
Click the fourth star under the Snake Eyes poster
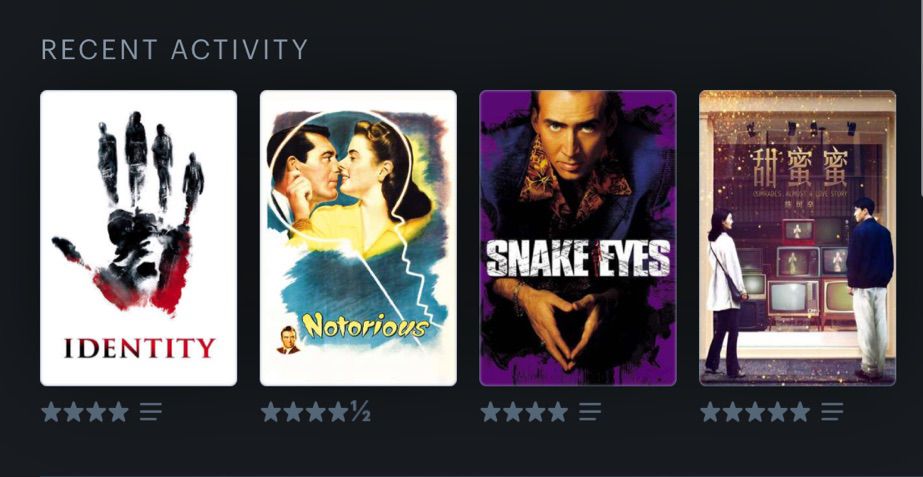coord(557,412)
